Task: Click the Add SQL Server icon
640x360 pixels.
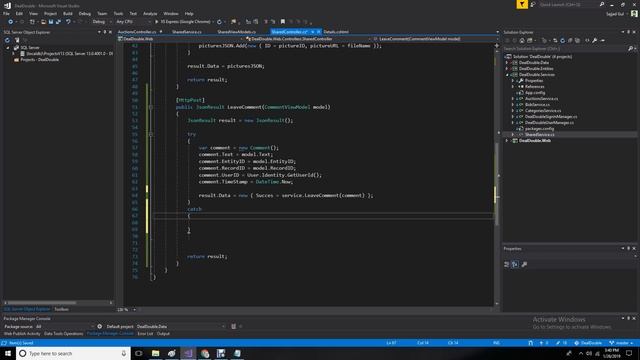Action: [x=17, y=40]
